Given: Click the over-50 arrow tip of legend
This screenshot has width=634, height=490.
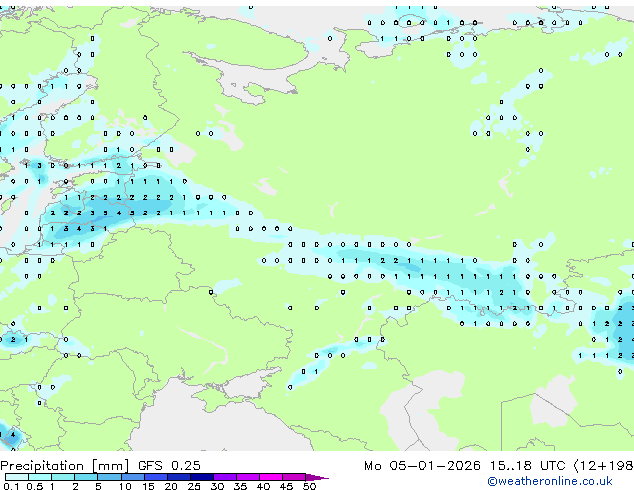Looking at the screenshot, I should tap(317, 477).
